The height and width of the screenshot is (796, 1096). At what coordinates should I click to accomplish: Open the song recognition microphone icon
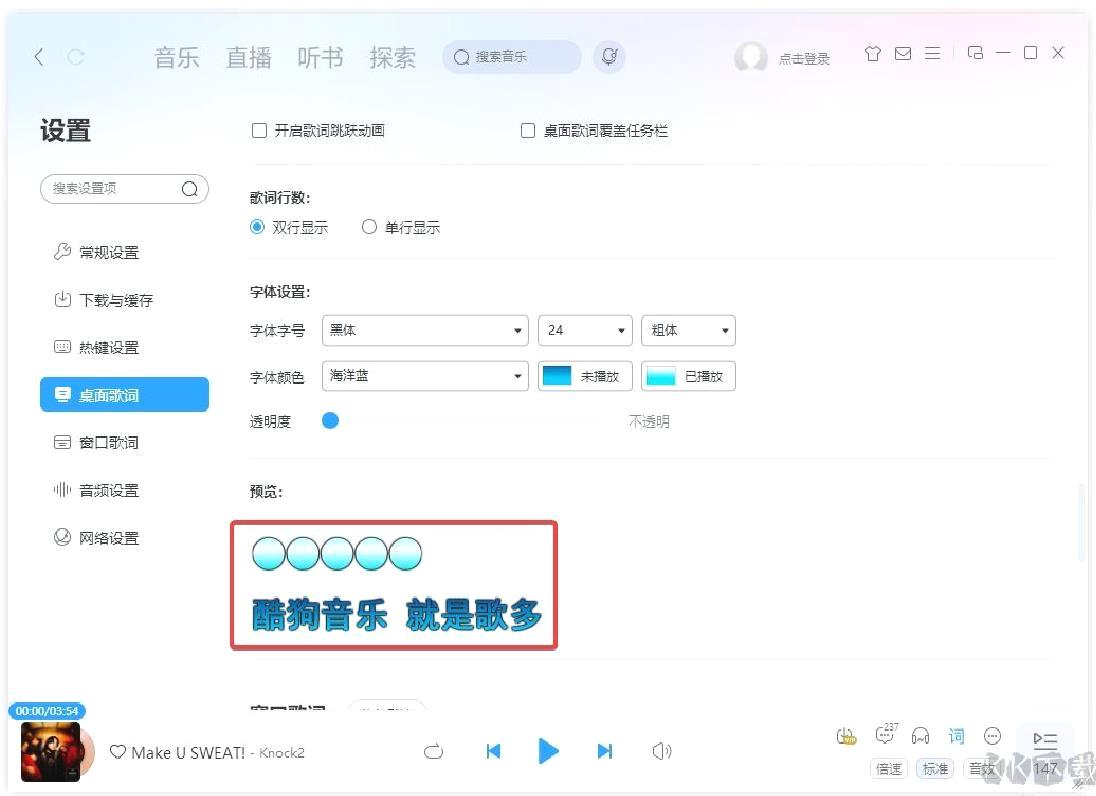point(610,57)
